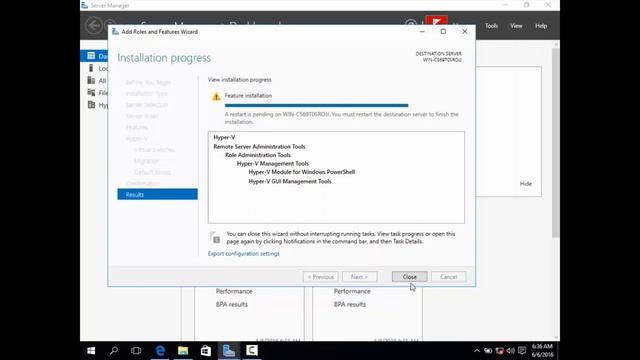Click the notification flag info icon in wizard
Screen dimensions: 640x360
pos(215,237)
